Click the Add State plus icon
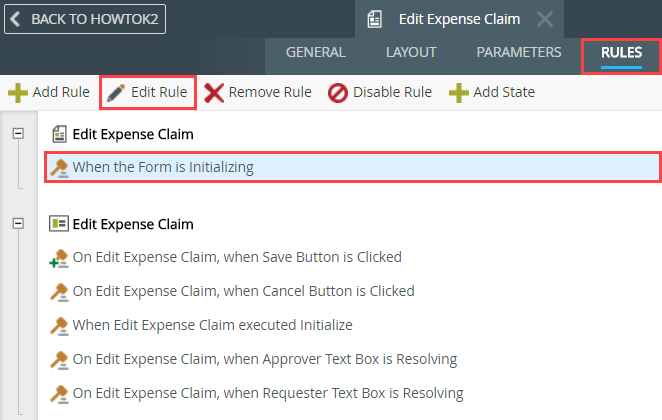 tap(458, 93)
